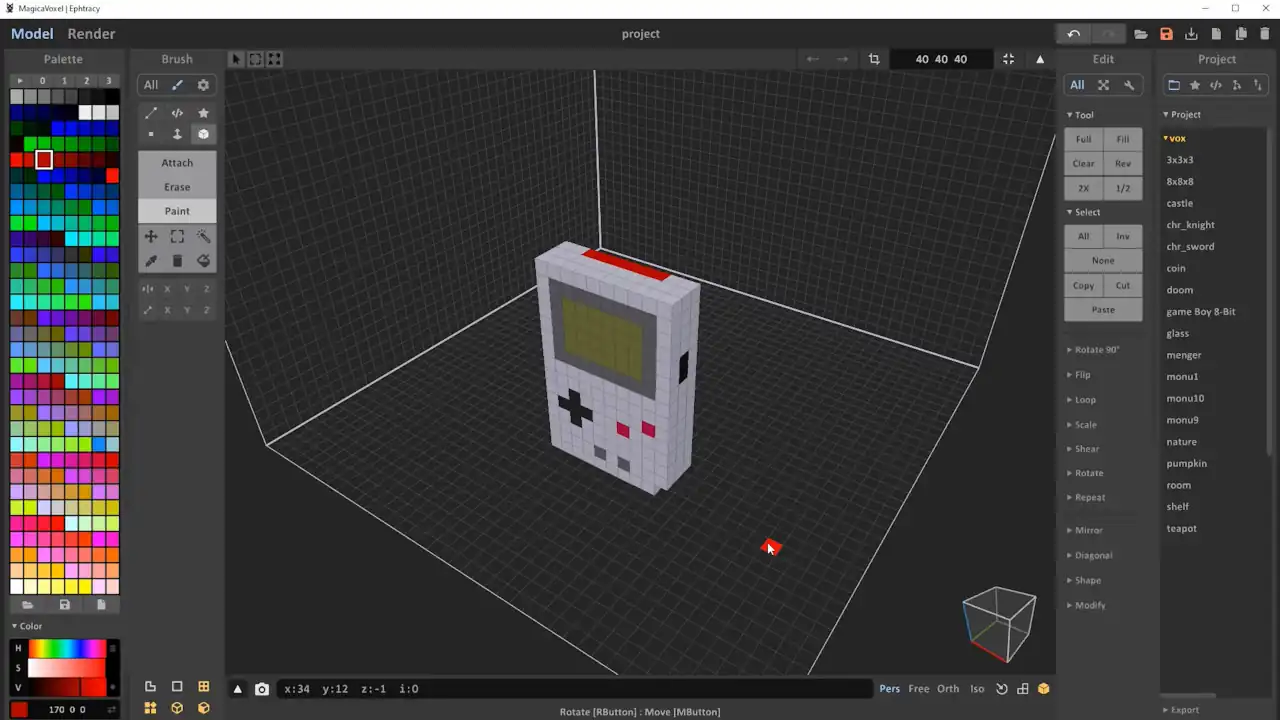Screen dimensions: 1280x720
Task: Click the crop model size icon
Action: 874,59
